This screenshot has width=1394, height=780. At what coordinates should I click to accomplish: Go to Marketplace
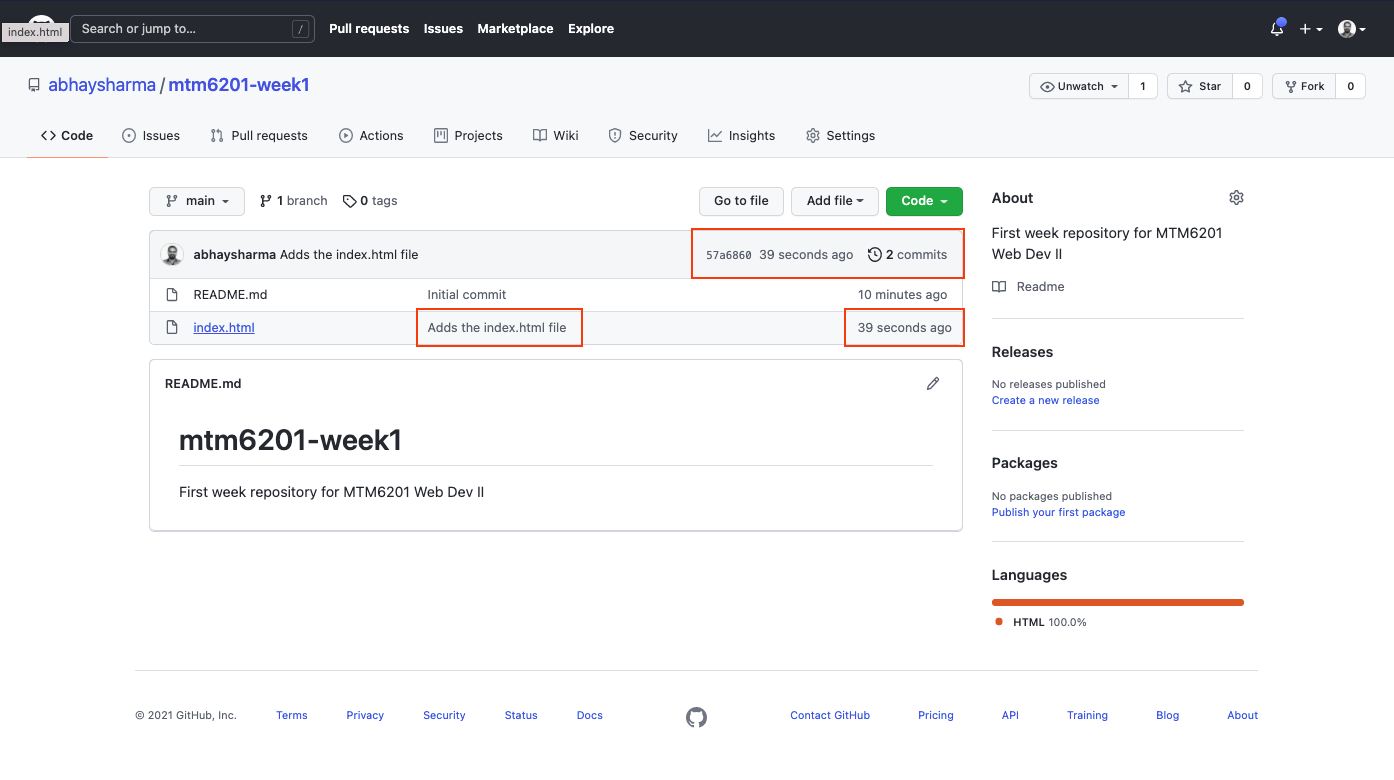point(515,29)
